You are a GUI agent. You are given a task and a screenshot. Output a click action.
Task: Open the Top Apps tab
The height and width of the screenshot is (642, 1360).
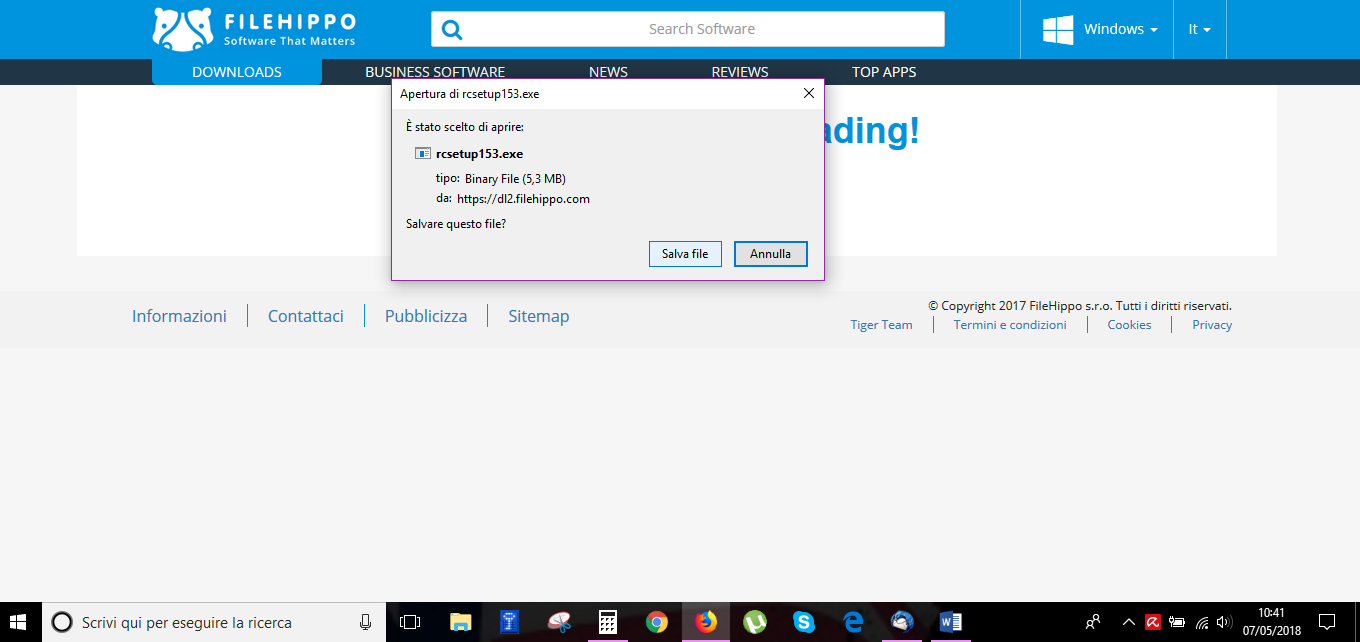(884, 72)
